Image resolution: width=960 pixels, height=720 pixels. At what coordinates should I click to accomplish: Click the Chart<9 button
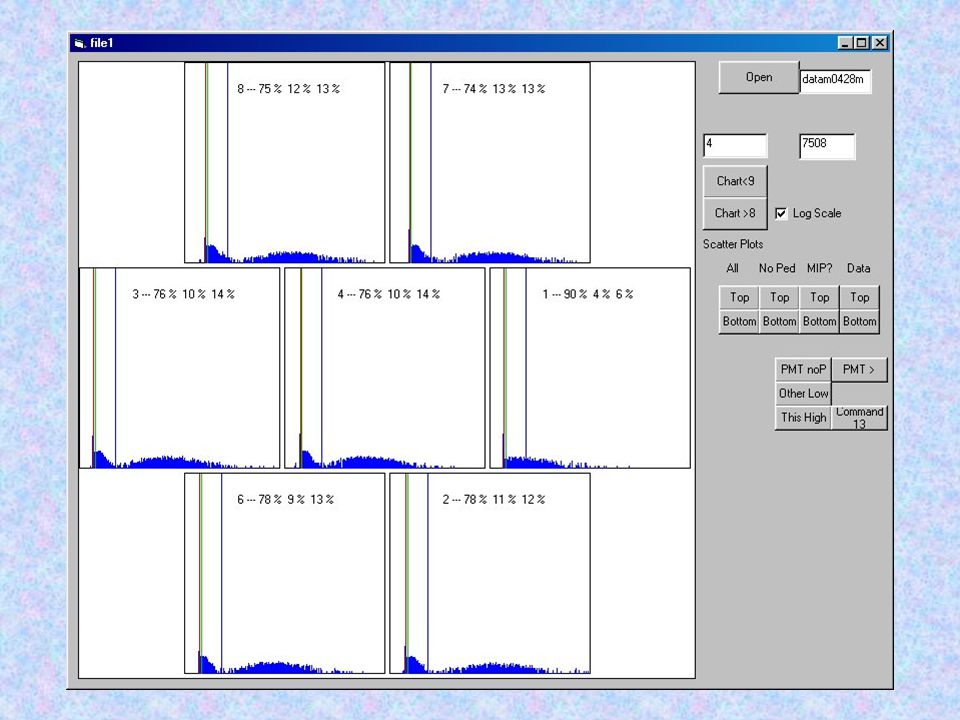pyautogui.click(x=735, y=181)
